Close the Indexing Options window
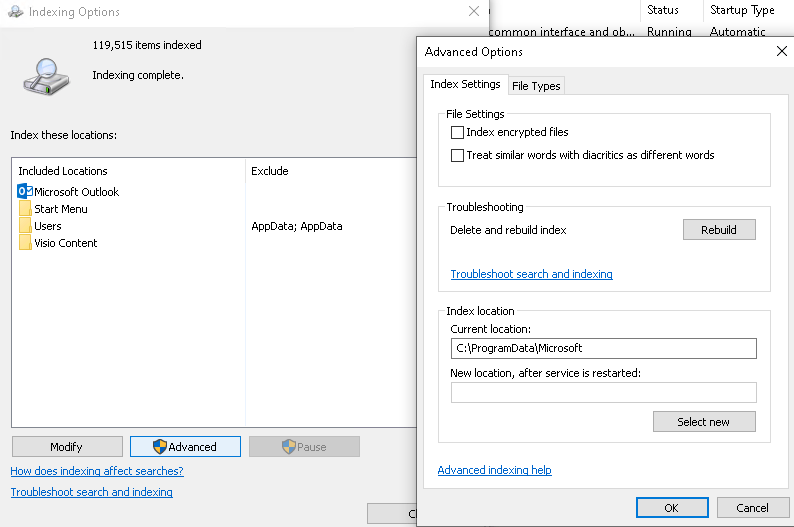Screen dimensions: 794x527 tap(474, 11)
